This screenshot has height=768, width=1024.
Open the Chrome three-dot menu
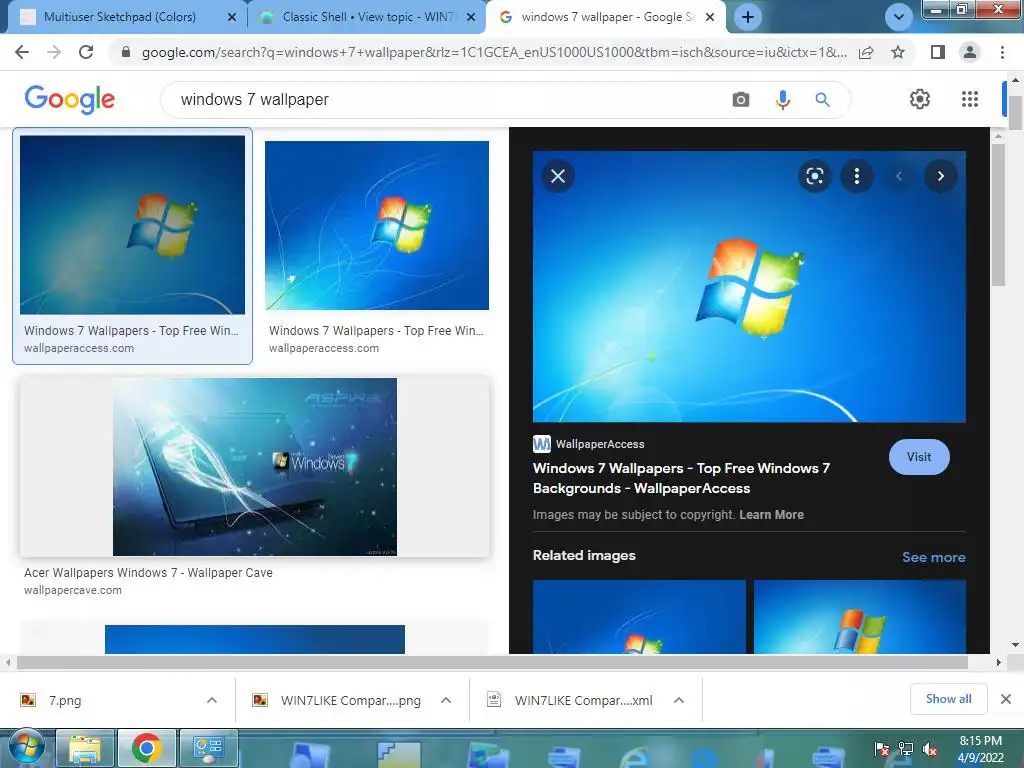[1002, 52]
